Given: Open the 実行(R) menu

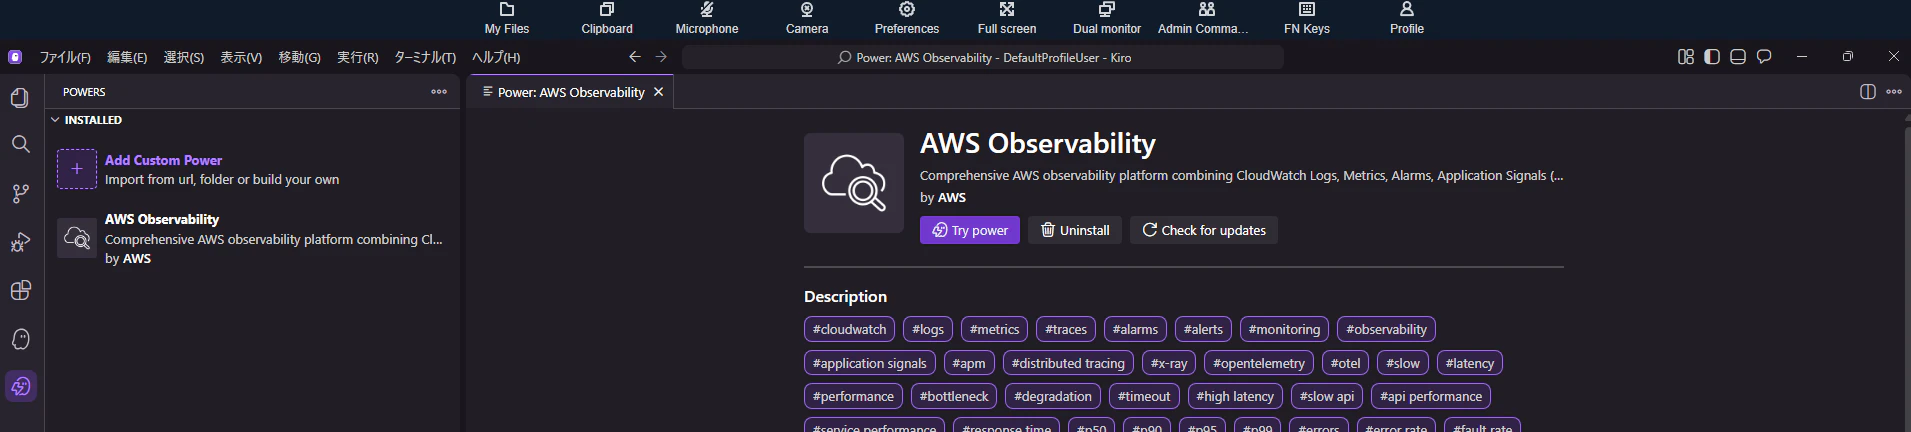Looking at the screenshot, I should [x=358, y=57].
